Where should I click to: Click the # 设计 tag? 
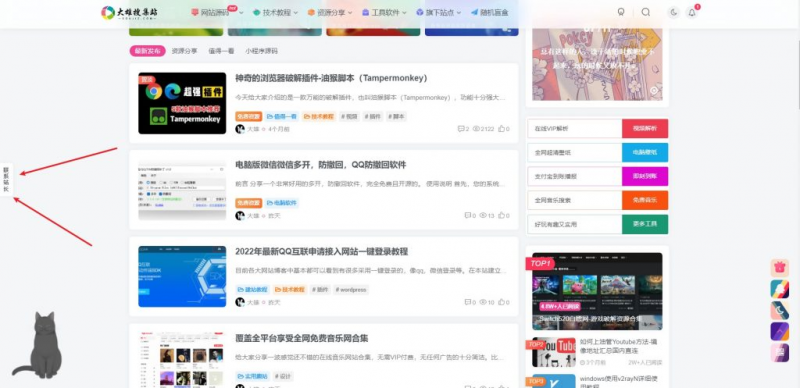(x=283, y=376)
